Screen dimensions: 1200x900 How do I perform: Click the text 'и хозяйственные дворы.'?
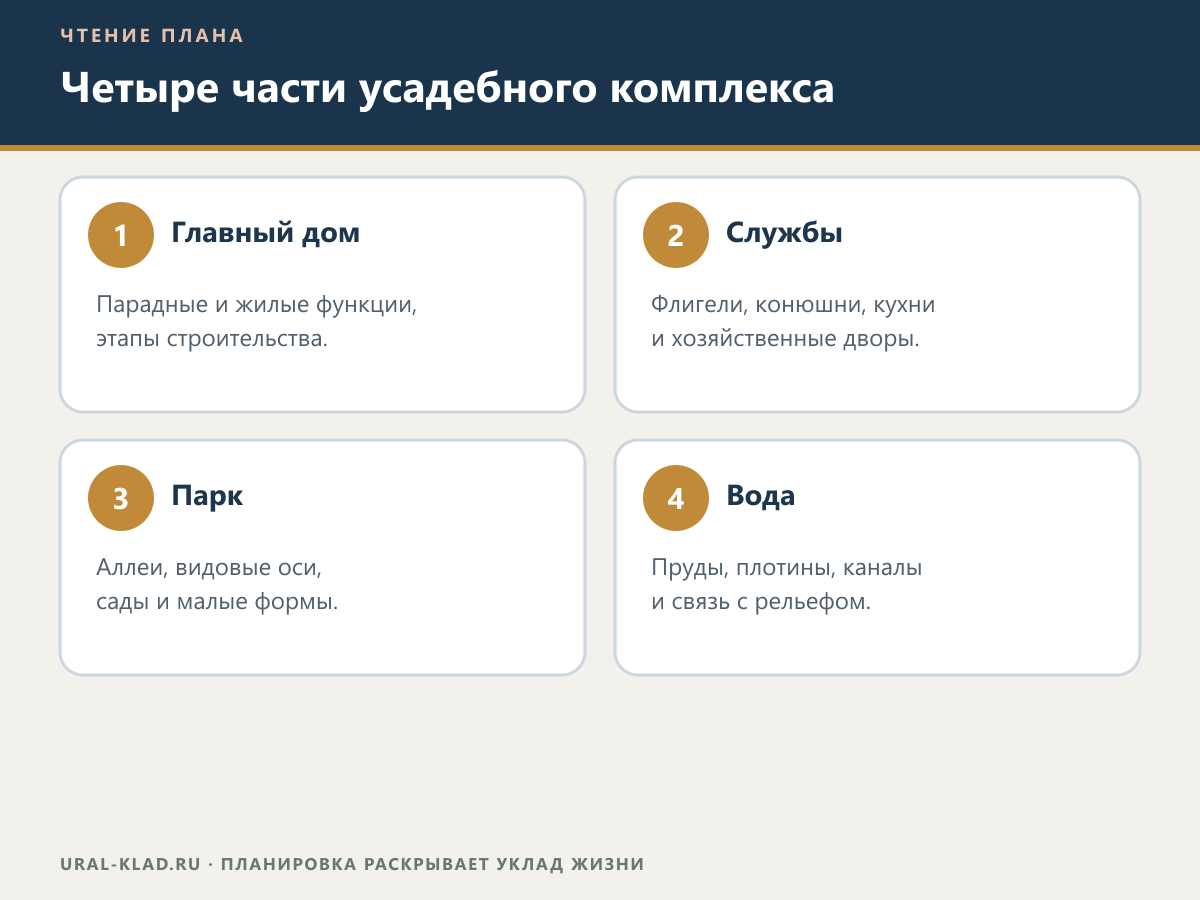[785, 339]
